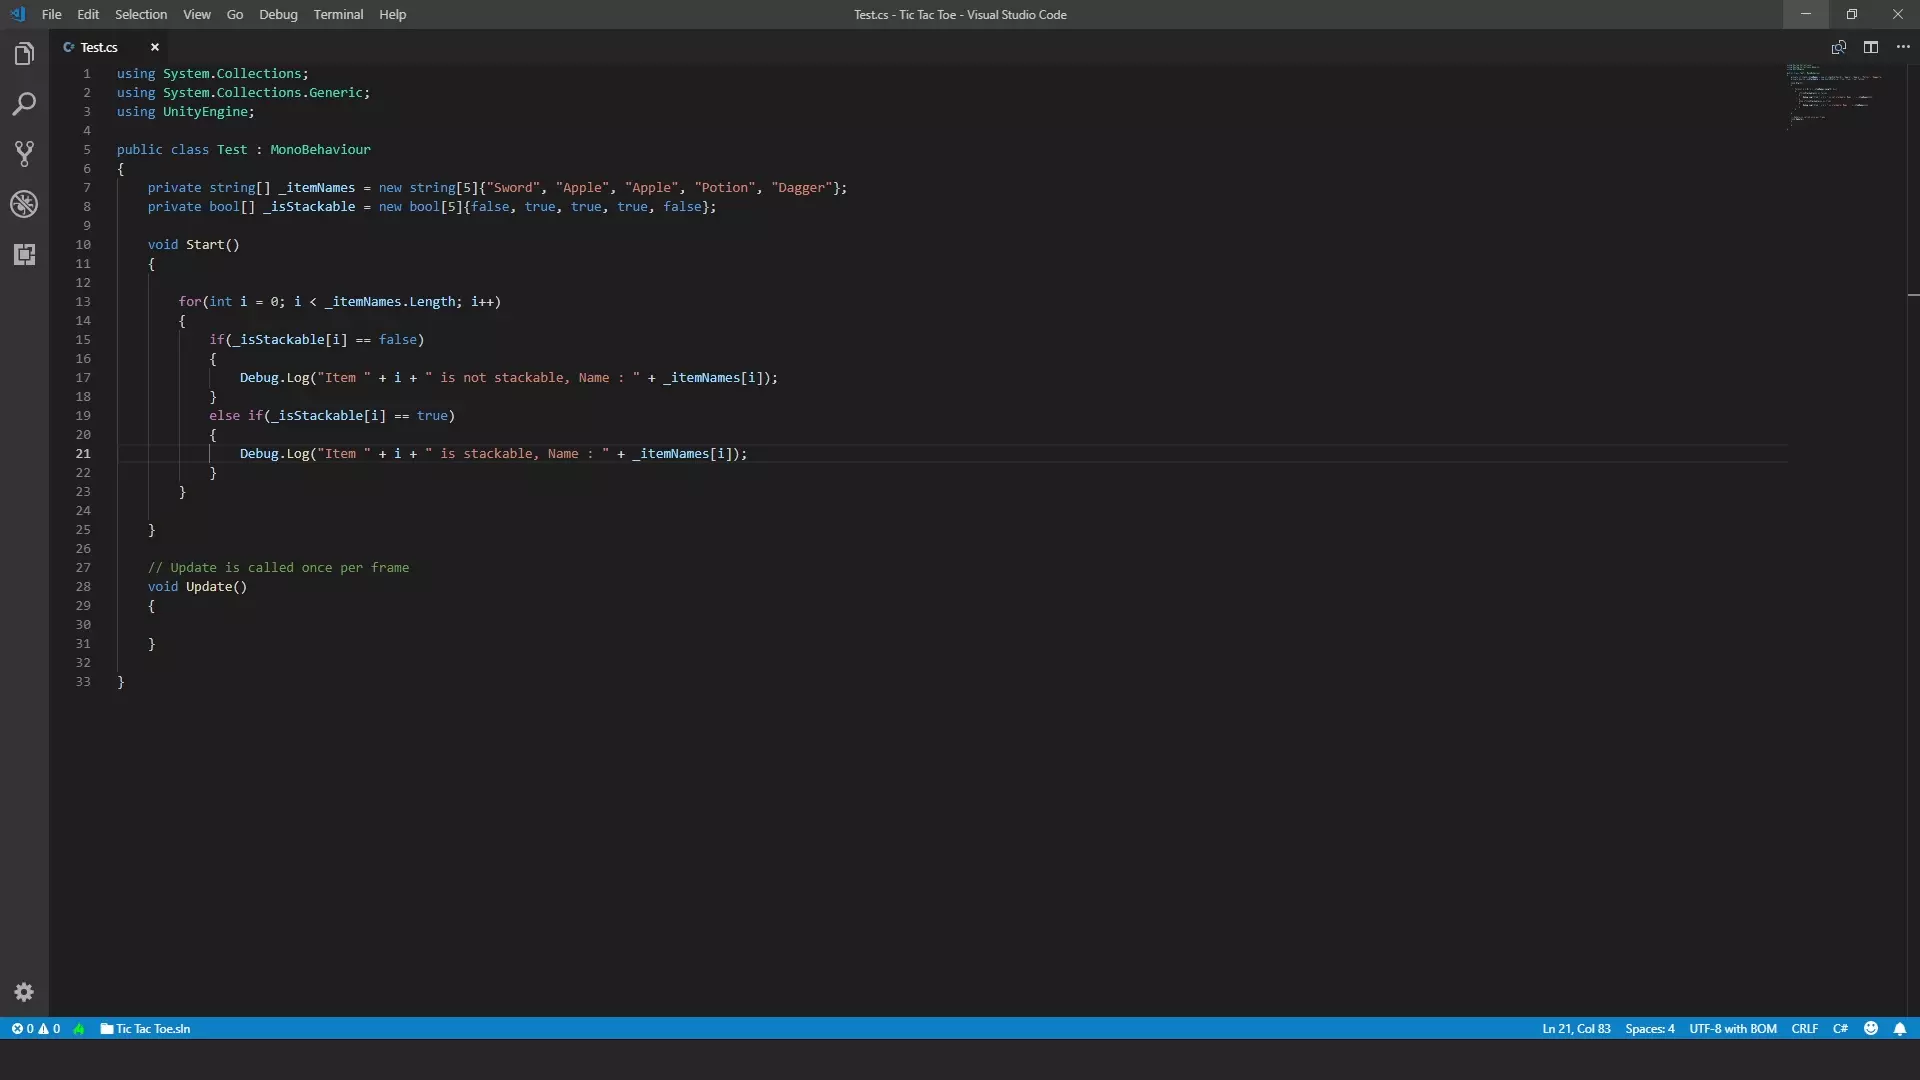
Task: Open the Terminal menu
Action: [x=338, y=14]
